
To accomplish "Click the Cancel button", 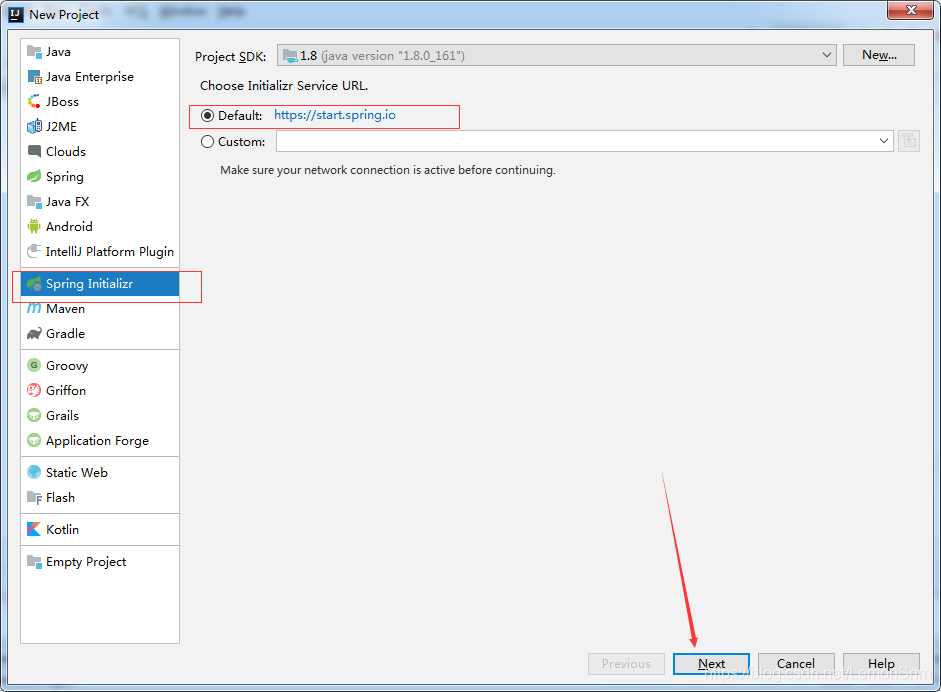I will tap(796, 664).
